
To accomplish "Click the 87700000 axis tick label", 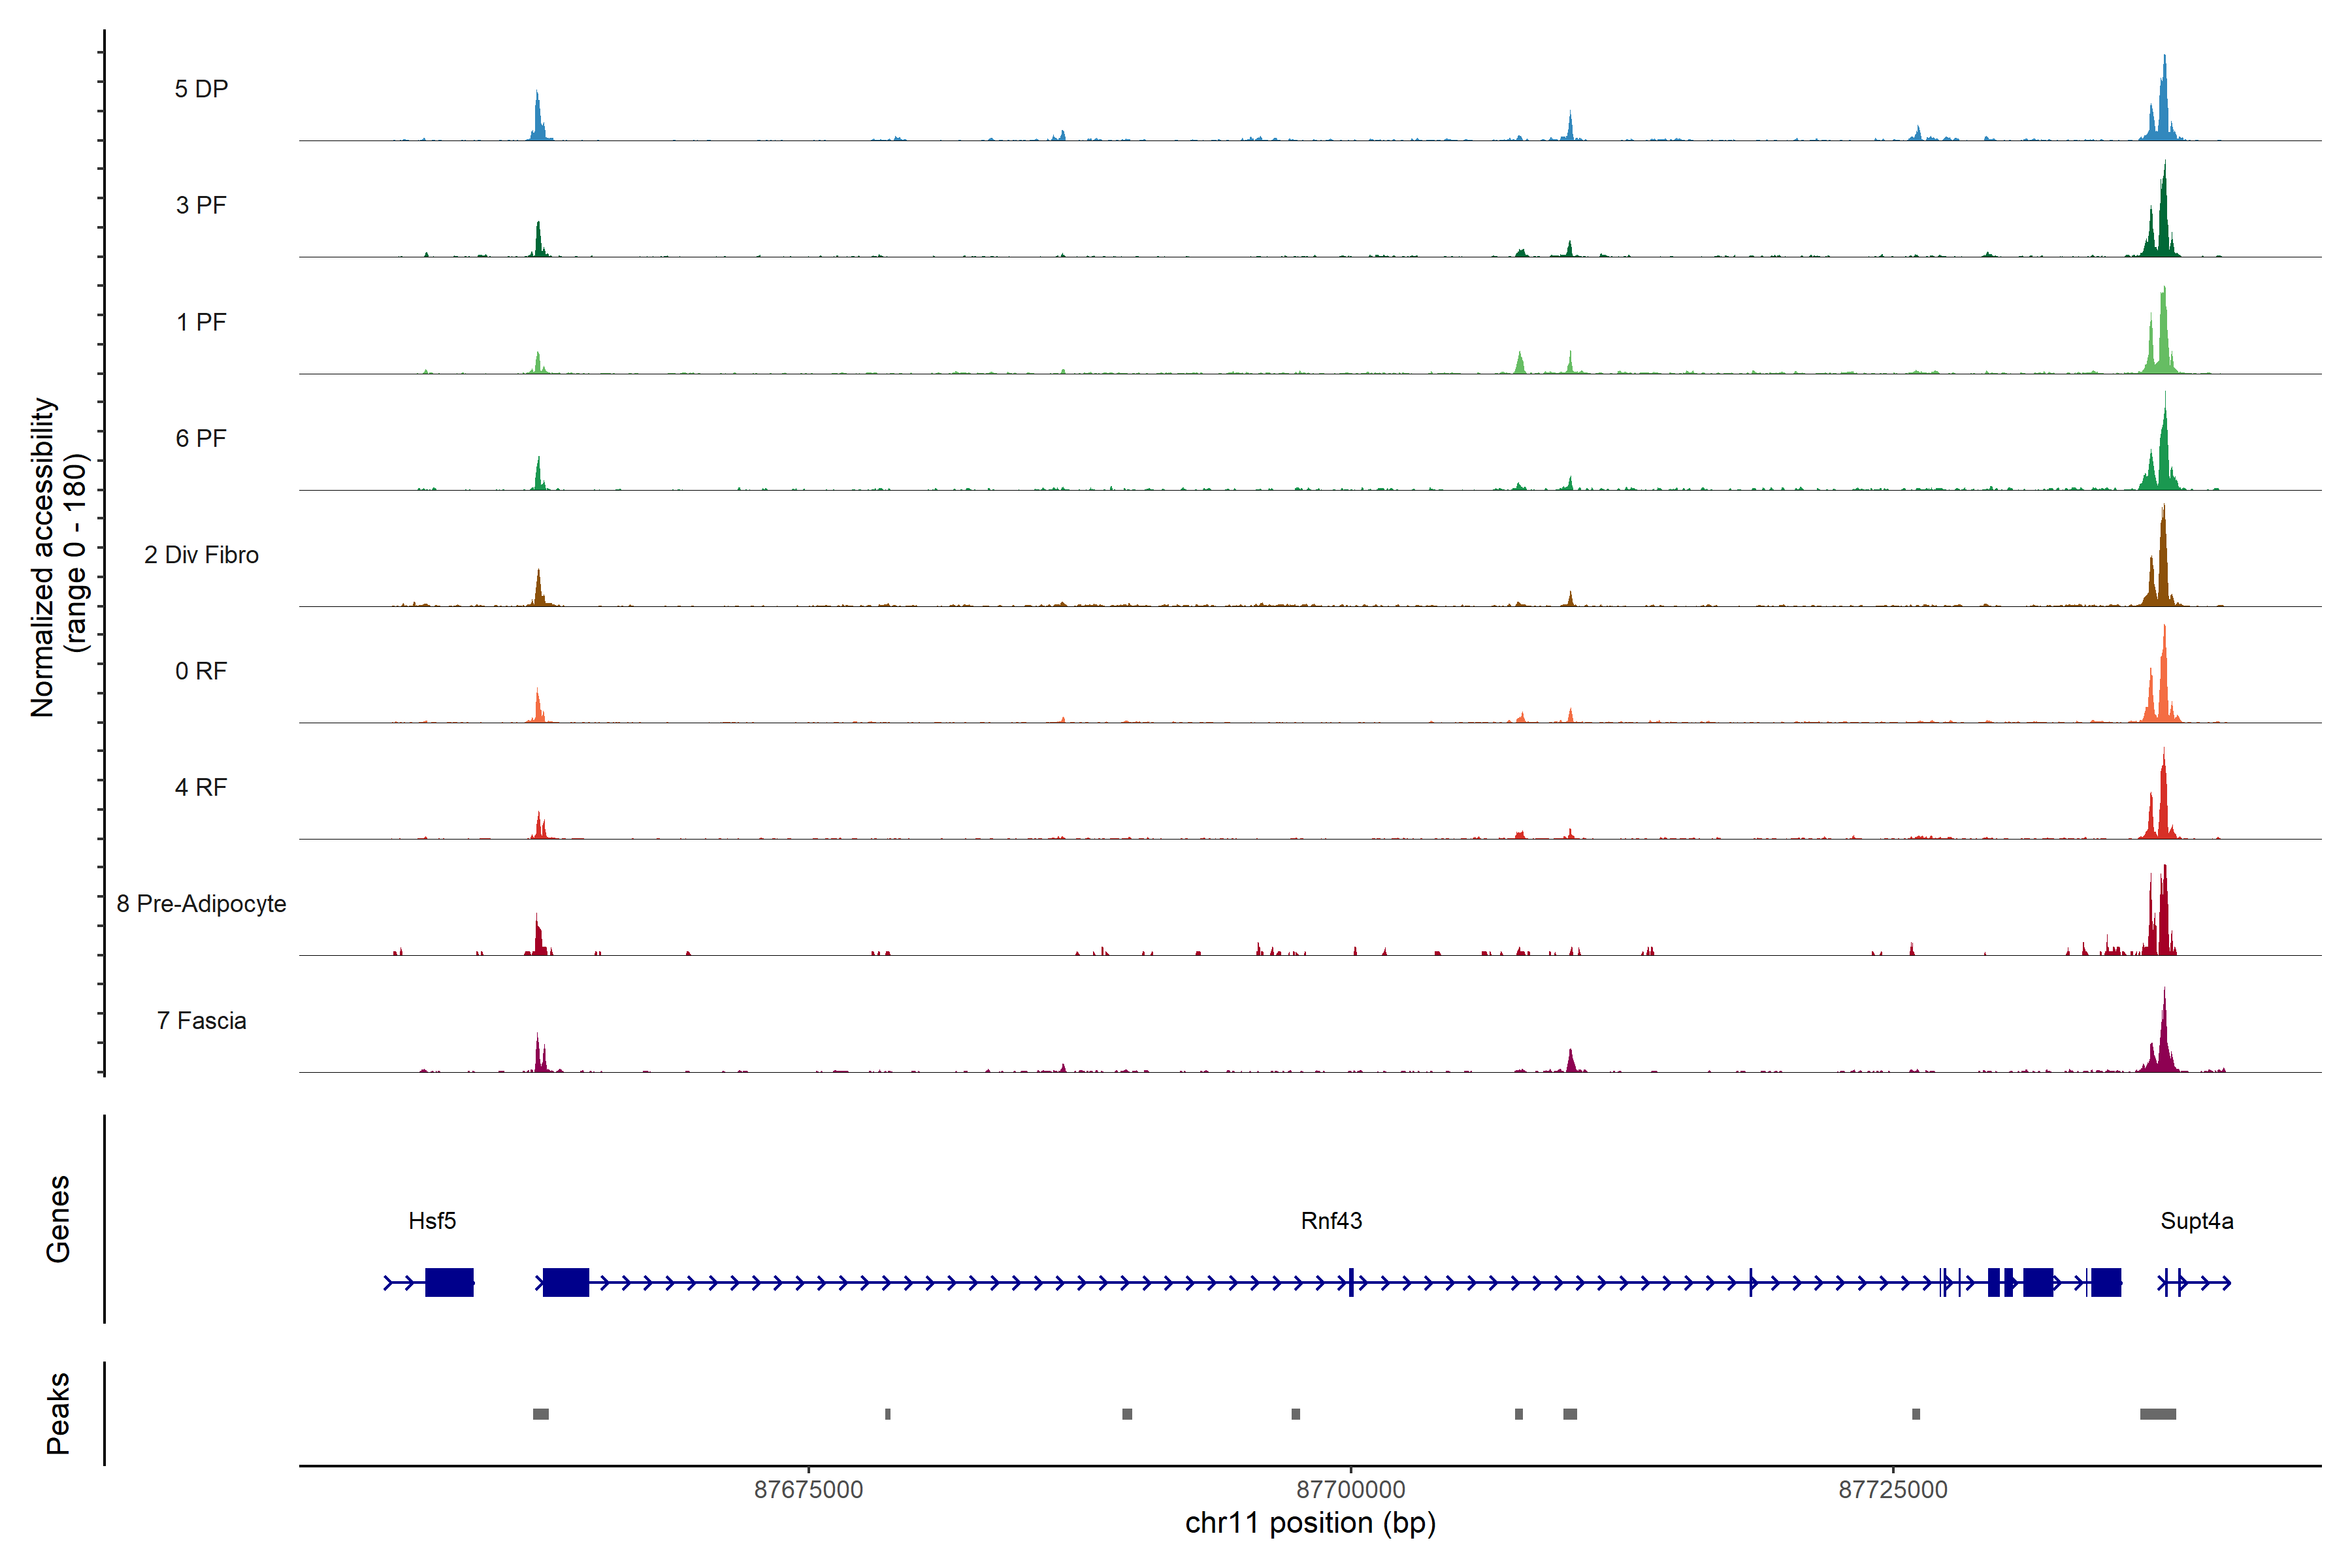I will (1350, 1490).
